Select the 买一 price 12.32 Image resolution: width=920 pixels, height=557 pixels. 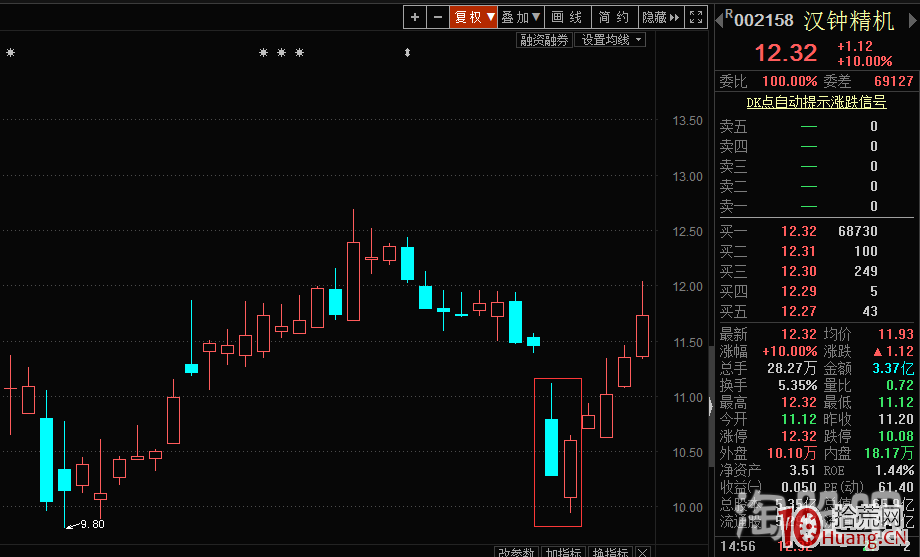[x=799, y=231]
